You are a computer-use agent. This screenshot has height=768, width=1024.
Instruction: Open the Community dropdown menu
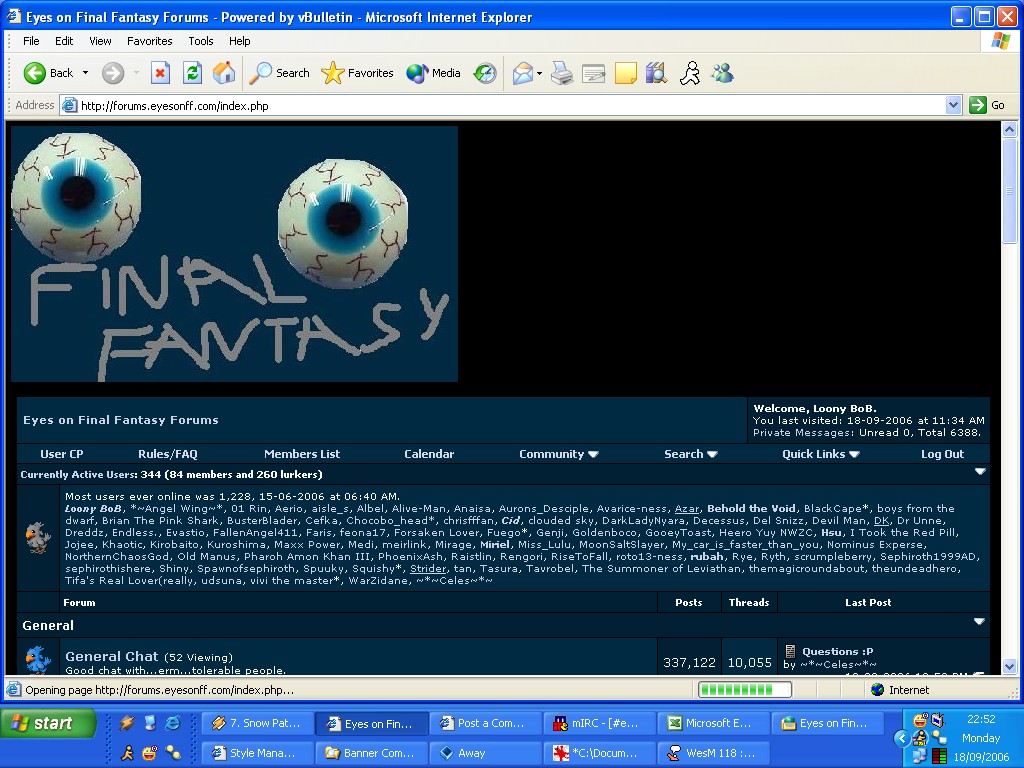tap(558, 454)
